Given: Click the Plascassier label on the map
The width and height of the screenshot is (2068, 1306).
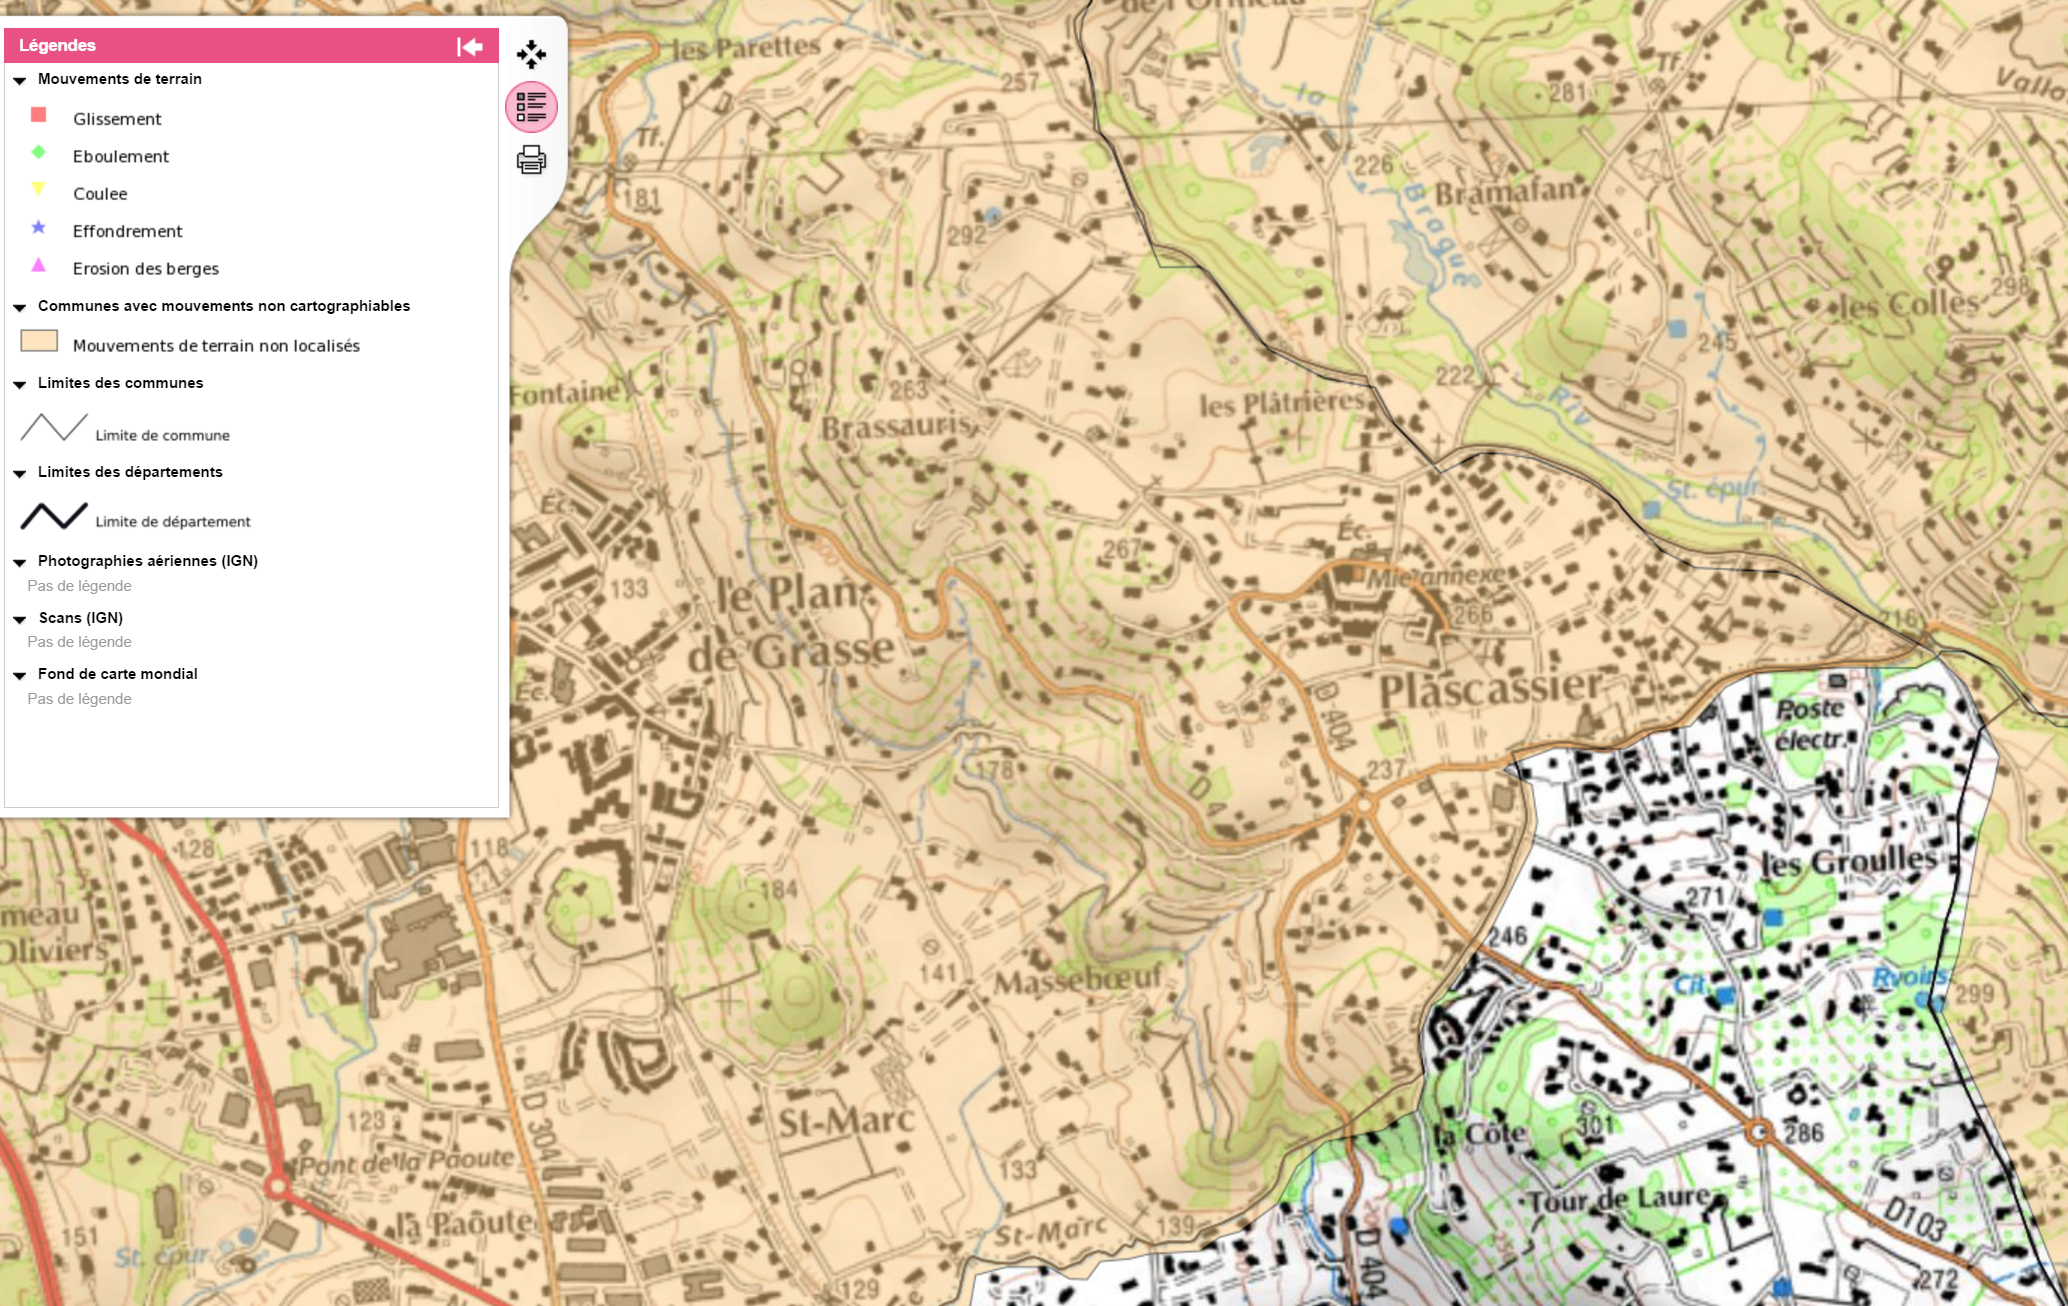Looking at the screenshot, I should tap(1490, 689).
